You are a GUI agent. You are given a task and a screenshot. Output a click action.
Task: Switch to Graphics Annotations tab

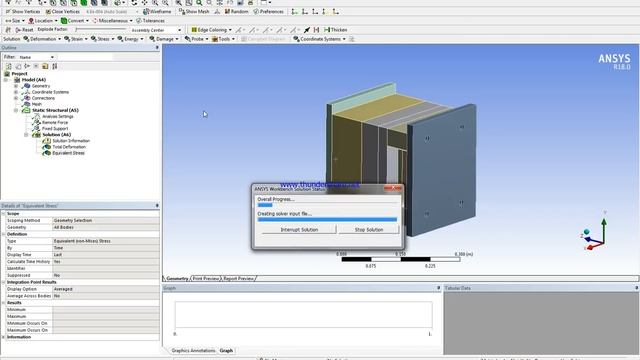pos(193,351)
